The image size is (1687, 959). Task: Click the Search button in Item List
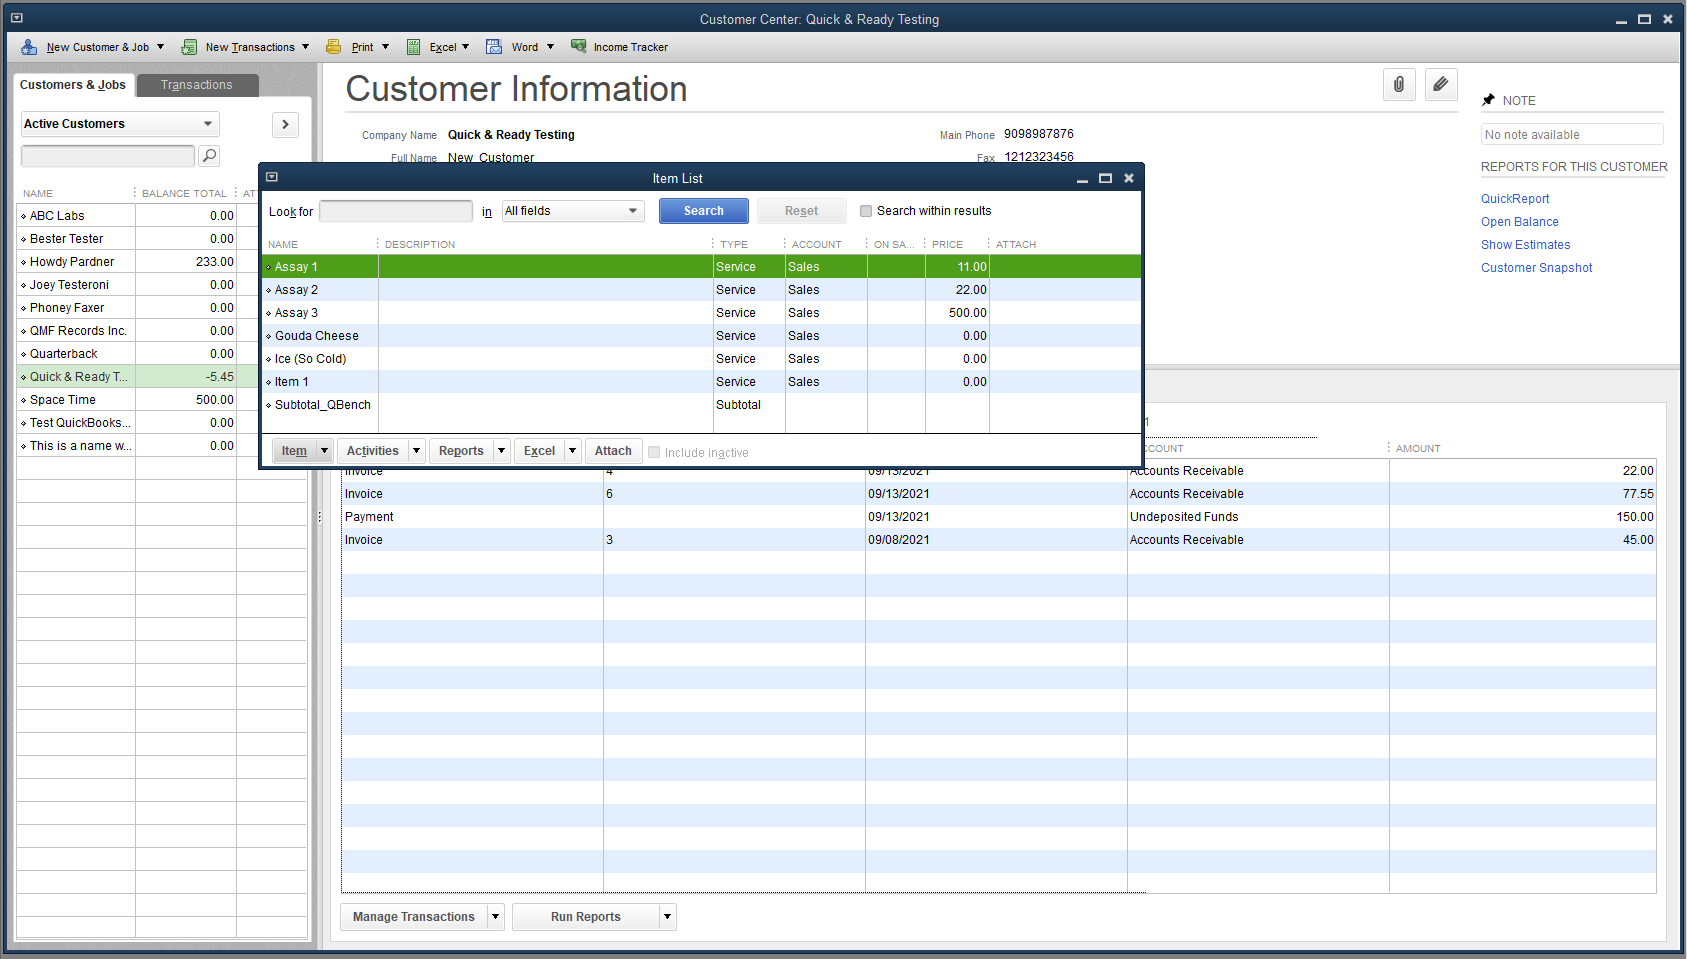pyautogui.click(x=704, y=211)
